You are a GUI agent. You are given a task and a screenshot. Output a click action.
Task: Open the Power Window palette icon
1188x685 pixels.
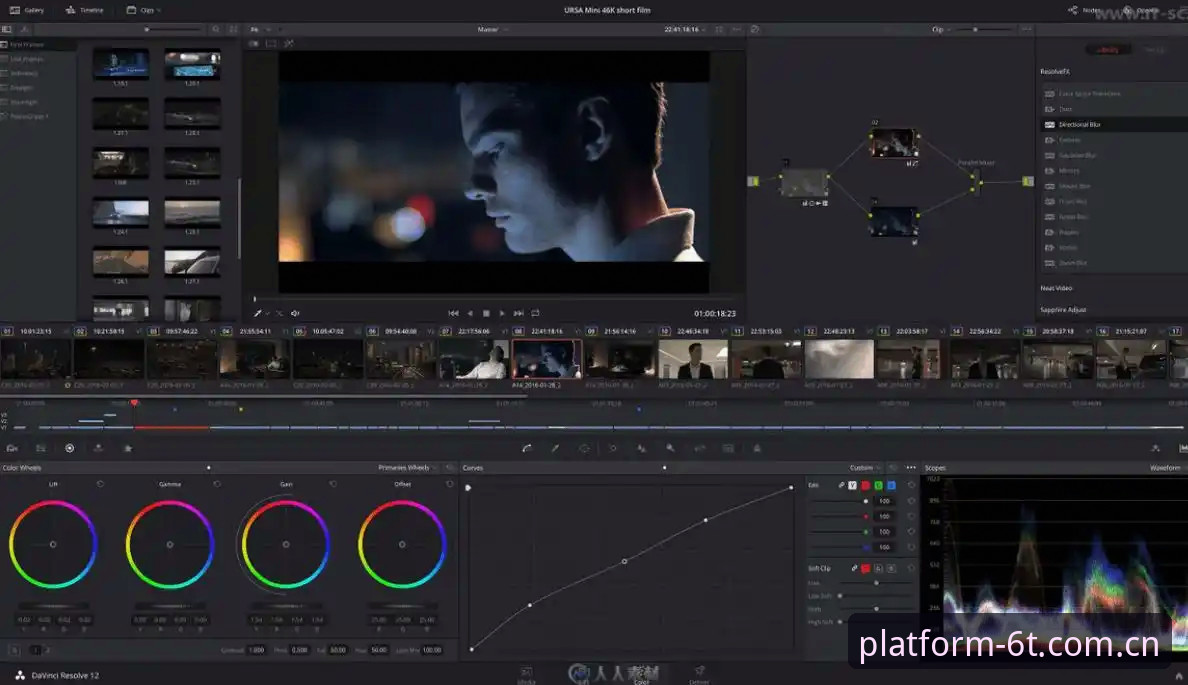[x=584, y=449]
